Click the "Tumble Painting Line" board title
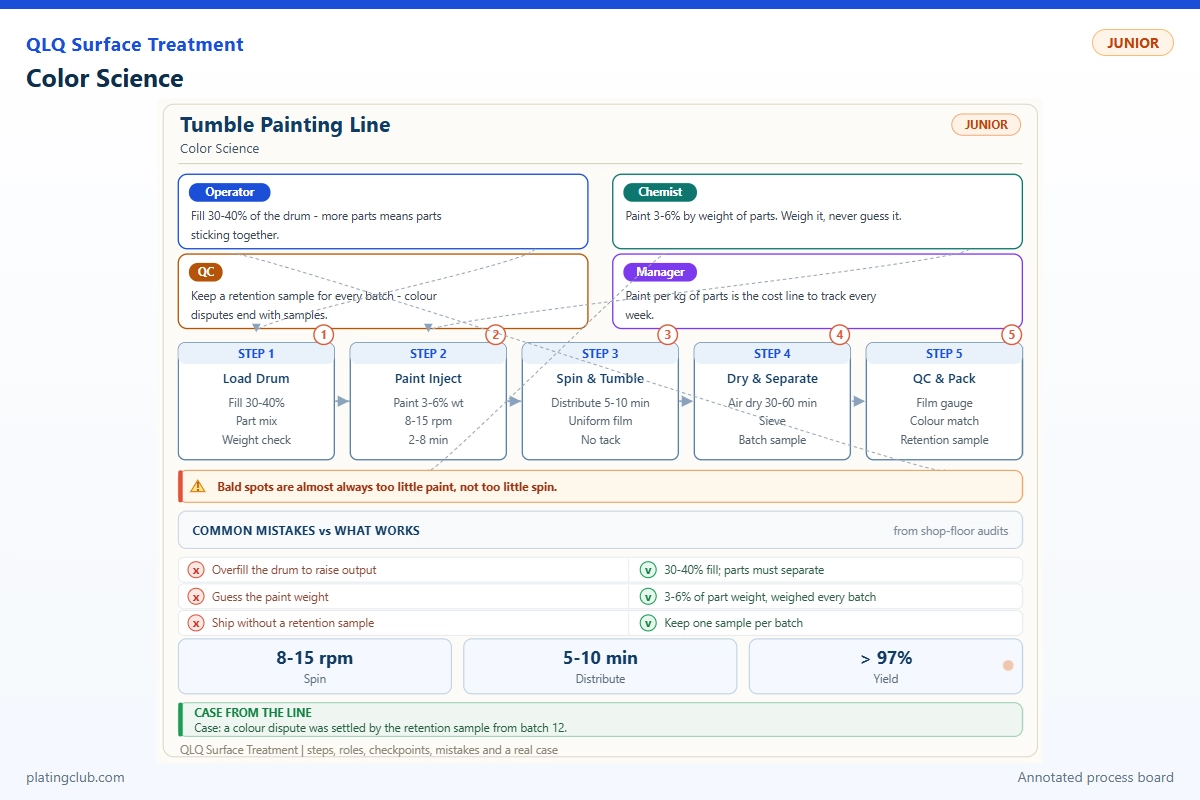The height and width of the screenshot is (800, 1200). 285,125
